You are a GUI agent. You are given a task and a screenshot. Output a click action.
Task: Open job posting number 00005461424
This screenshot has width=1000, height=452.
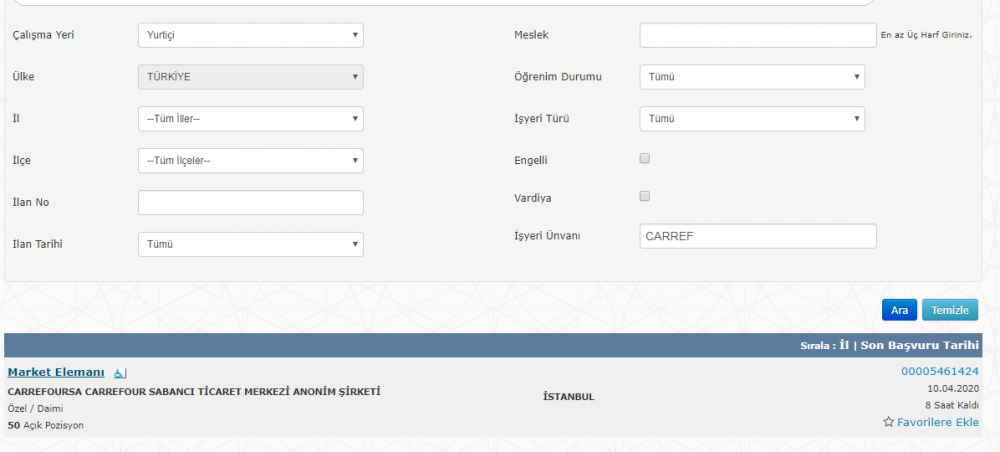tap(940, 371)
